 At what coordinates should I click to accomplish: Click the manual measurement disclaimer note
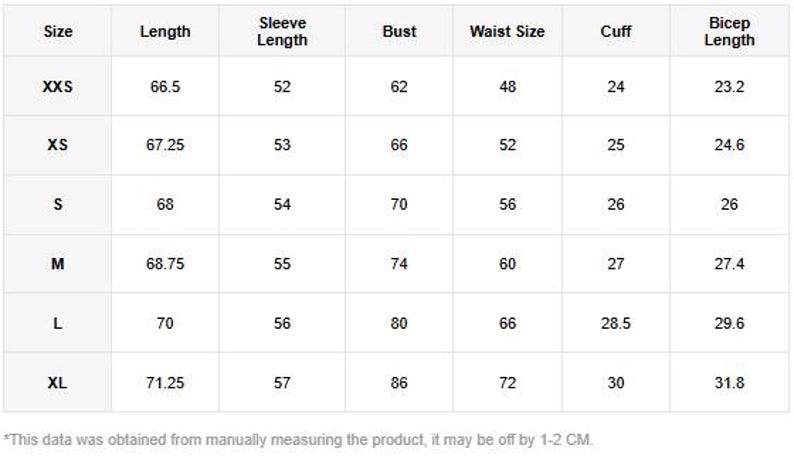298,440
